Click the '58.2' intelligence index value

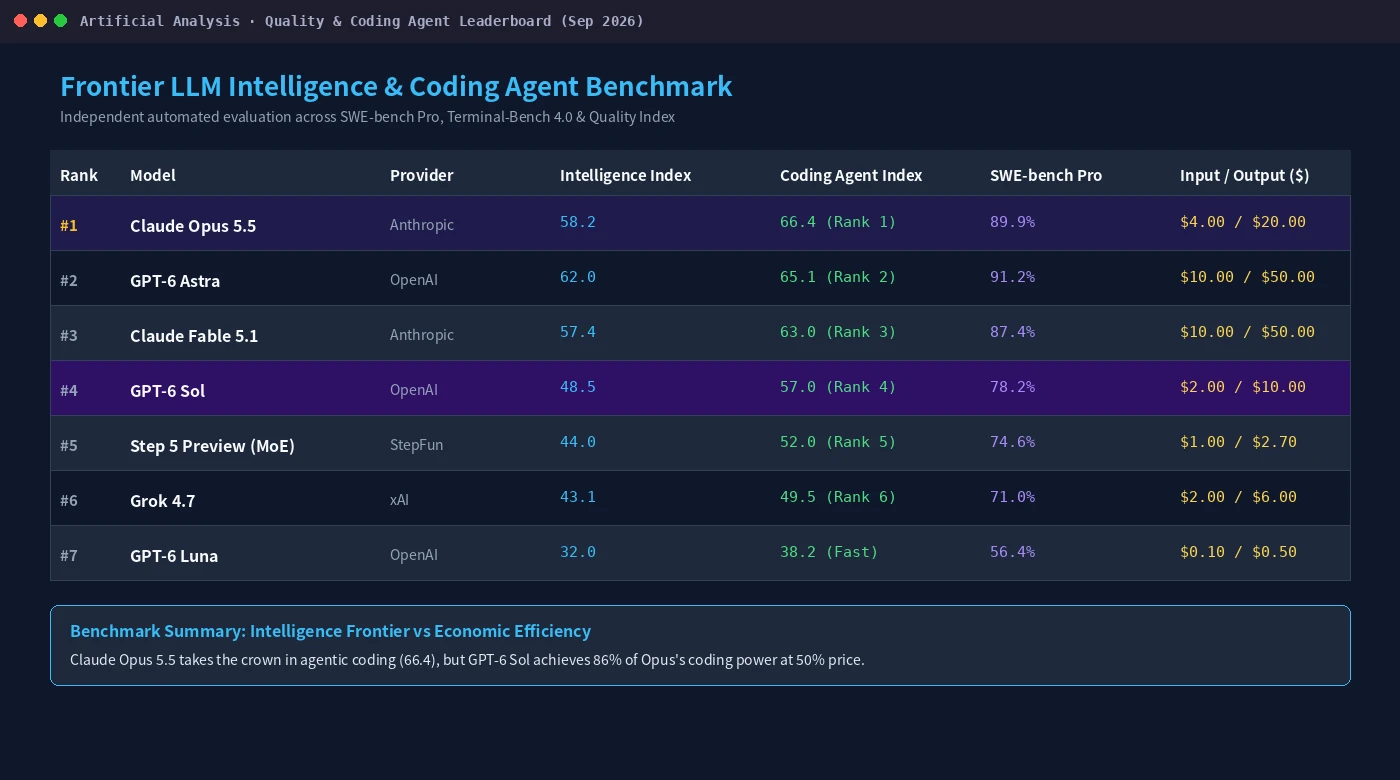[x=578, y=222]
